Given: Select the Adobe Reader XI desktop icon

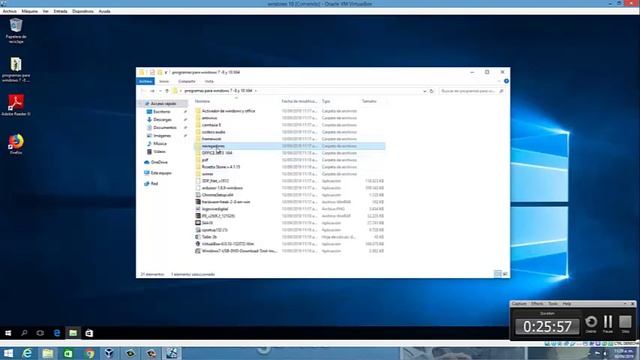Looking at the screenshot, I should [16, 105].
